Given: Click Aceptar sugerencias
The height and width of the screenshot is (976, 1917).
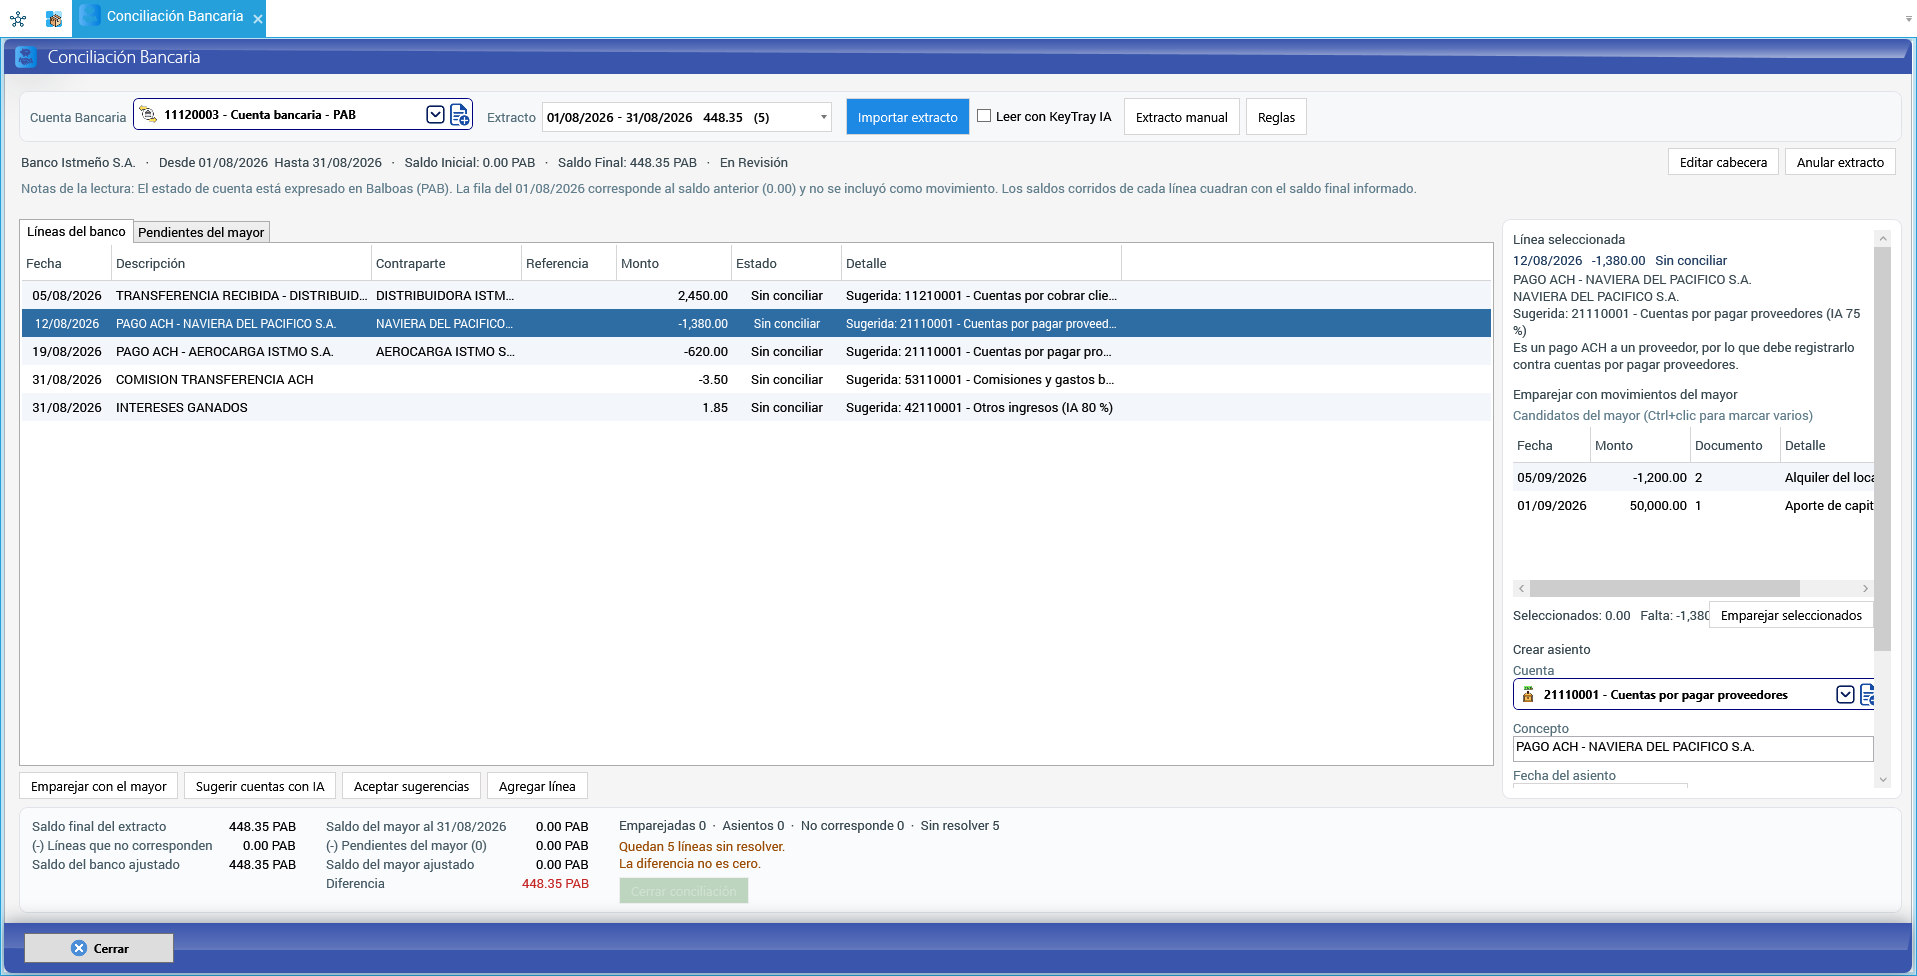Looking at the screenshot, I should coord(411,786).
